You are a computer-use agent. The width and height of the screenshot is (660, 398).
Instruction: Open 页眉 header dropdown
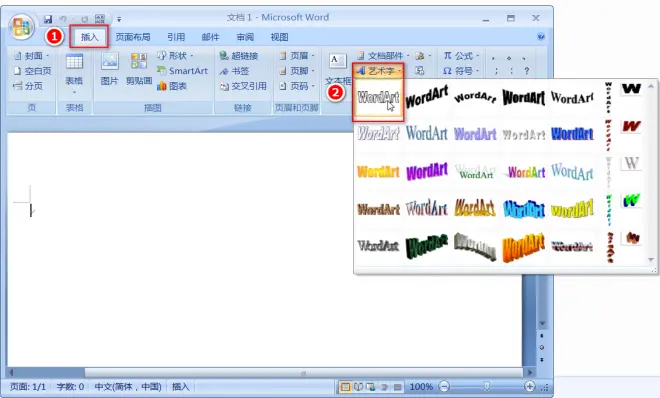click(297, 56)
